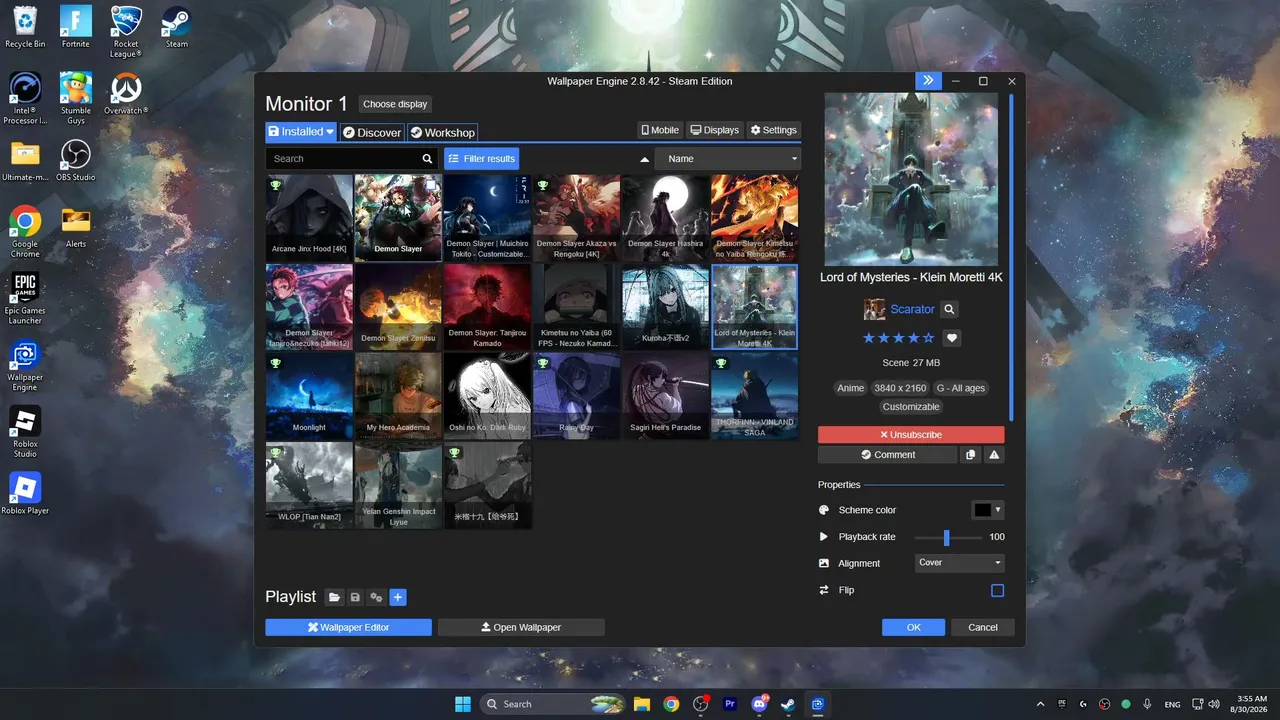1280x720 pixels.
Task: Open the Rocket League desktop icon
Action: (x=126, y=31)
